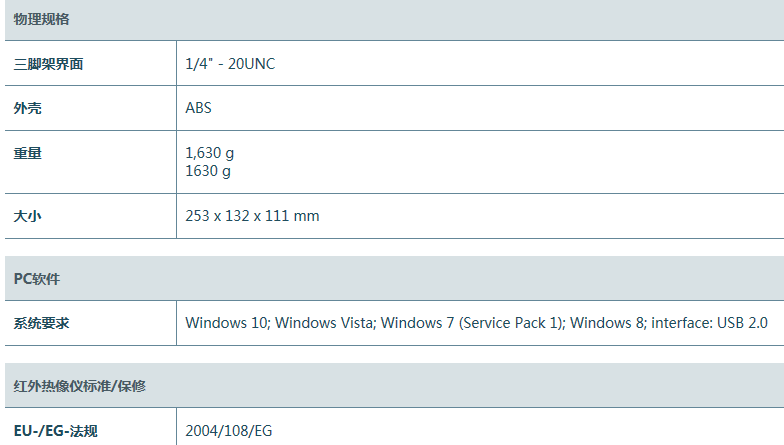Viewport: 784px width, 445px height.
Task: Click the 1/4" - 20UNC value
Action: tap(230, 64)
